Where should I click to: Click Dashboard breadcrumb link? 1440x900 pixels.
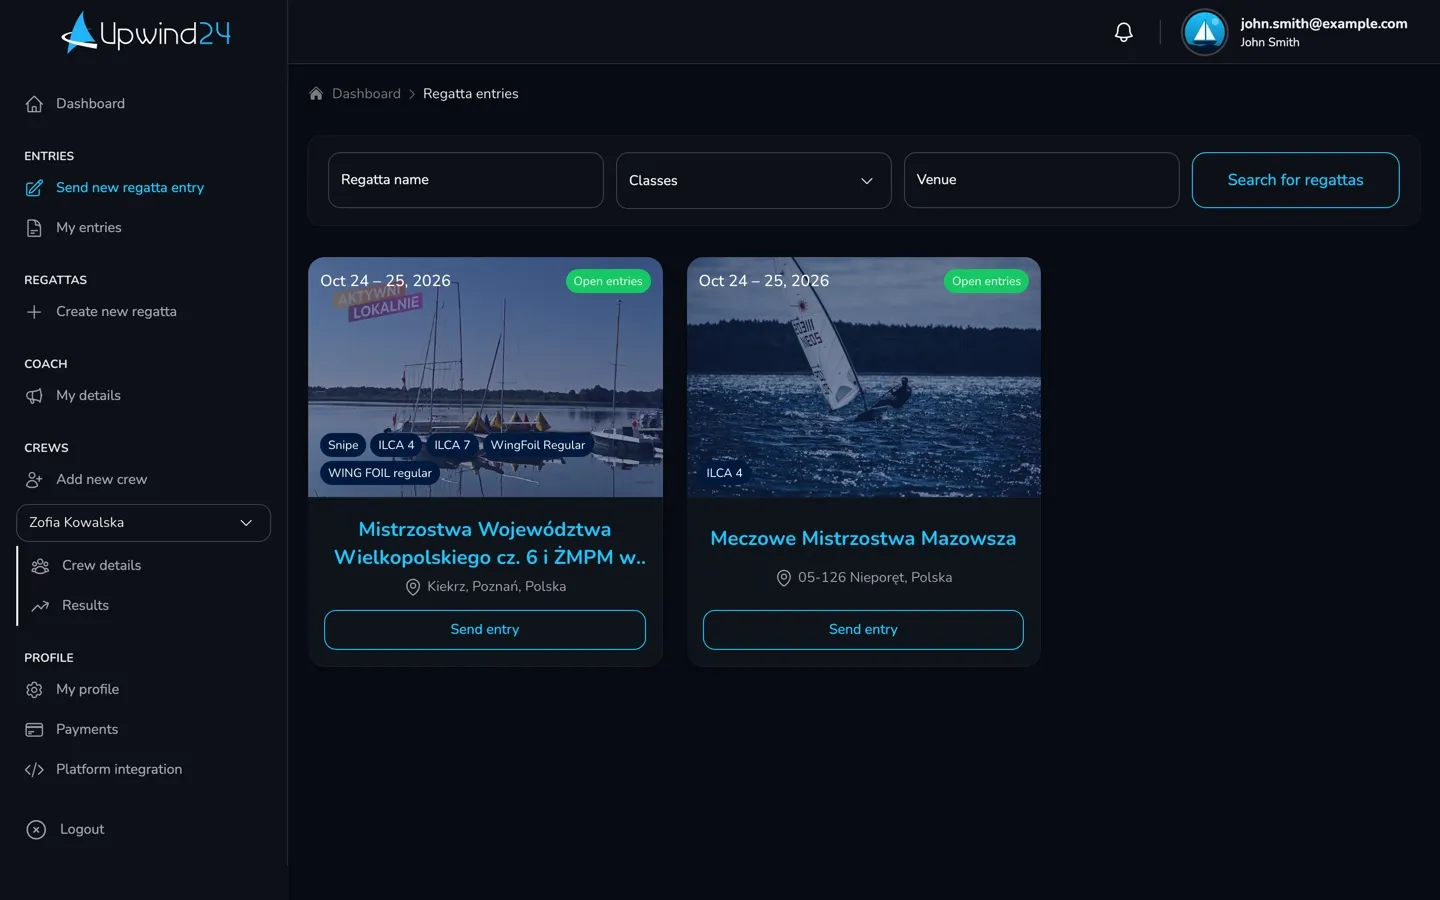[366, 93]
